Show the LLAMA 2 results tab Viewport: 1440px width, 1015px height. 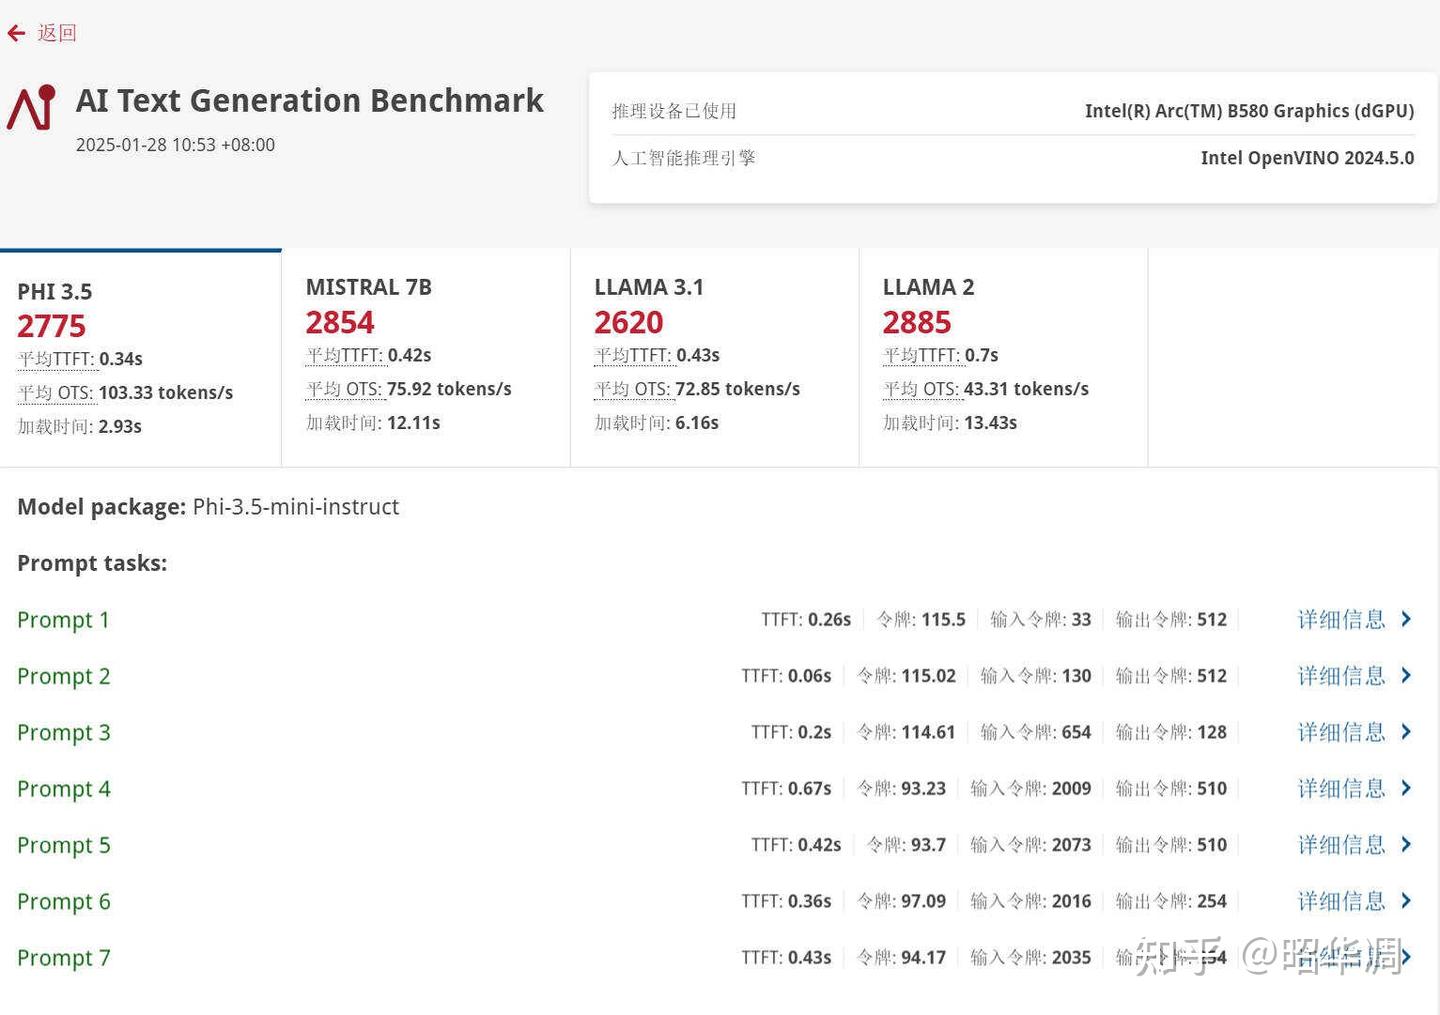[1002, 356]
